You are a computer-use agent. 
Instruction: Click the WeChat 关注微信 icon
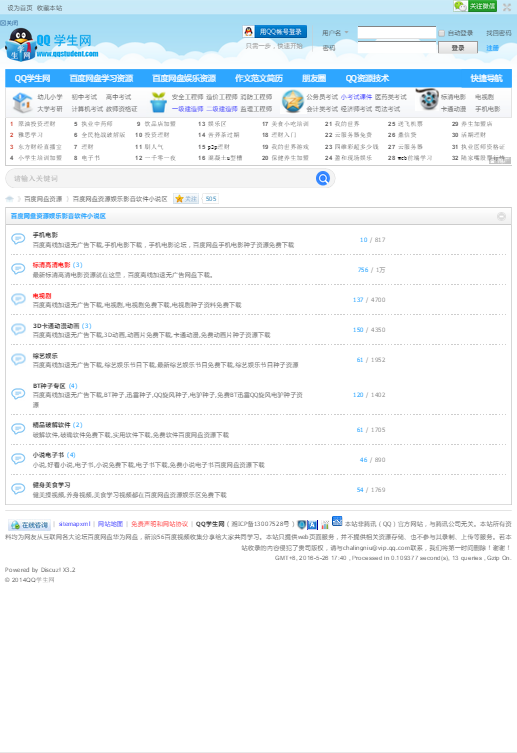tap(475, 6)
